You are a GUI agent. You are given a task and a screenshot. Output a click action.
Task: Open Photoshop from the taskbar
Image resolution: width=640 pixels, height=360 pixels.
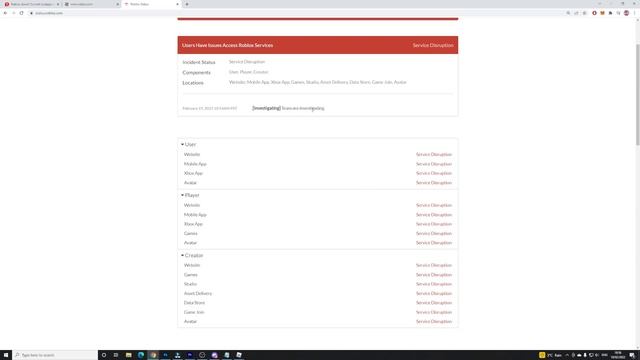pos(165,355)
